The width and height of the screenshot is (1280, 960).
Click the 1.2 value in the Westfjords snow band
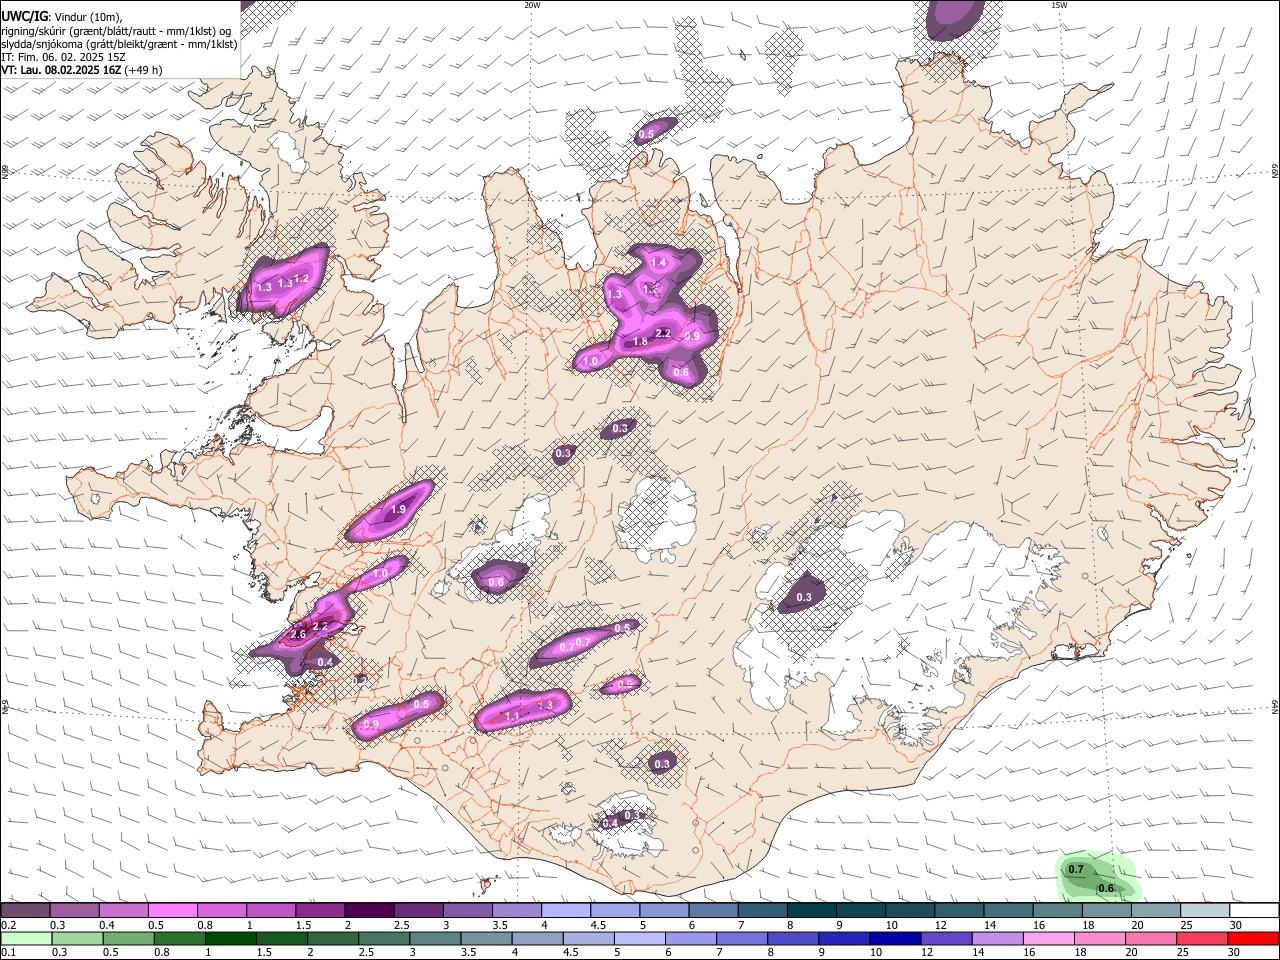point(301,279)
